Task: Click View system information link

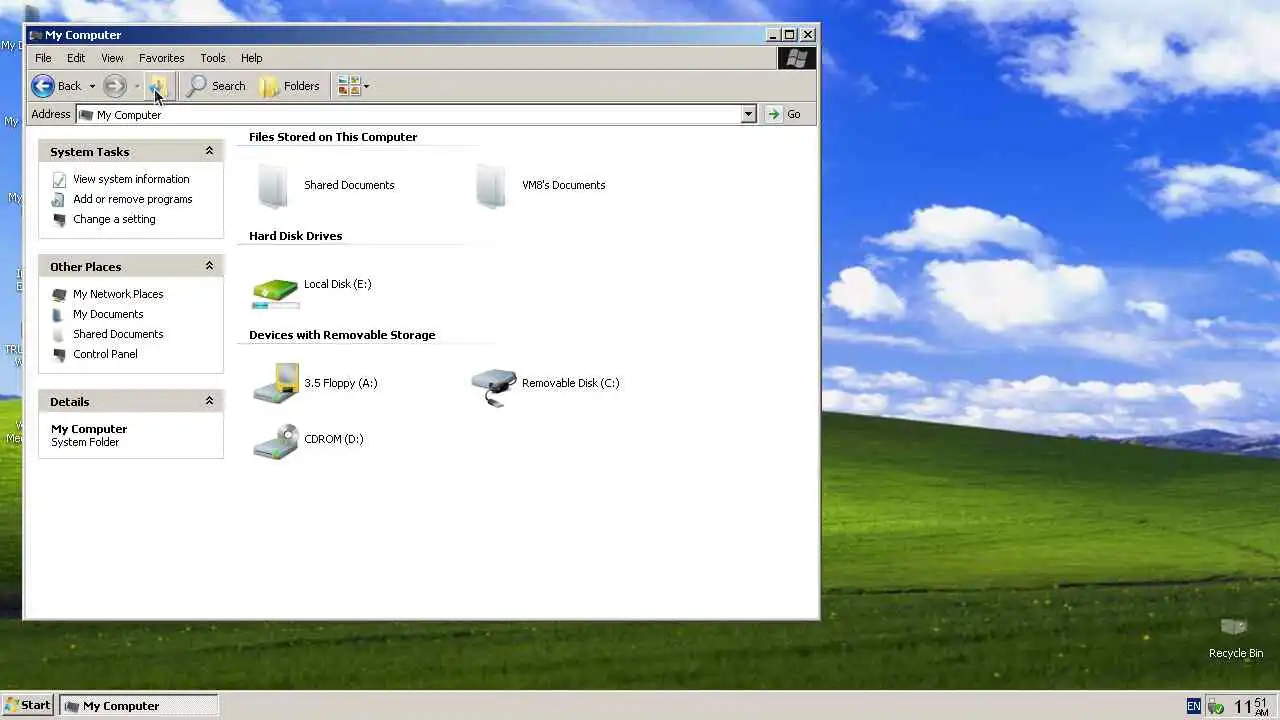Action: pyautogui.click(x=131, y=179)
